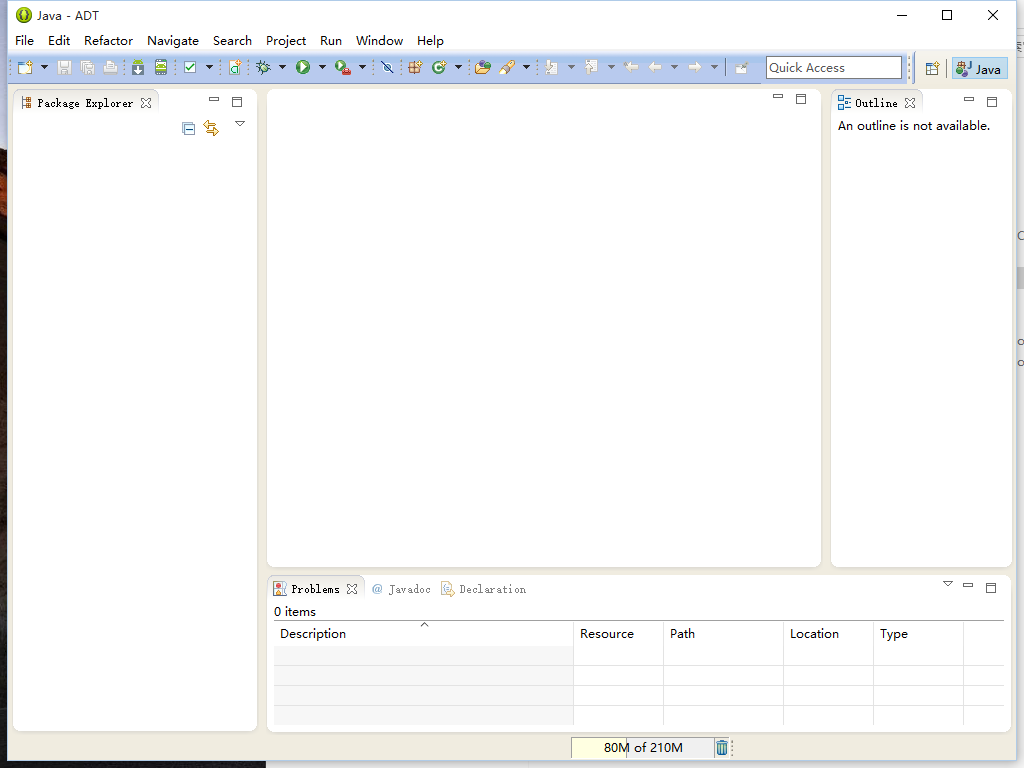Start debugging with the bug icon
Image resolution: width=1024 pixels, height=768 pixels.
[263, 68]
